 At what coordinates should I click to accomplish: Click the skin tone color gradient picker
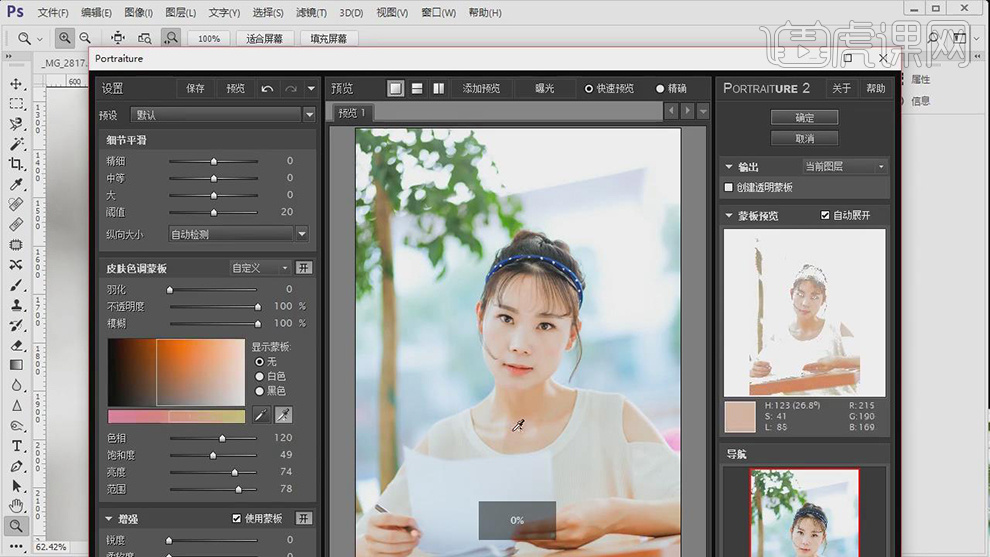(x=176, y=373)
